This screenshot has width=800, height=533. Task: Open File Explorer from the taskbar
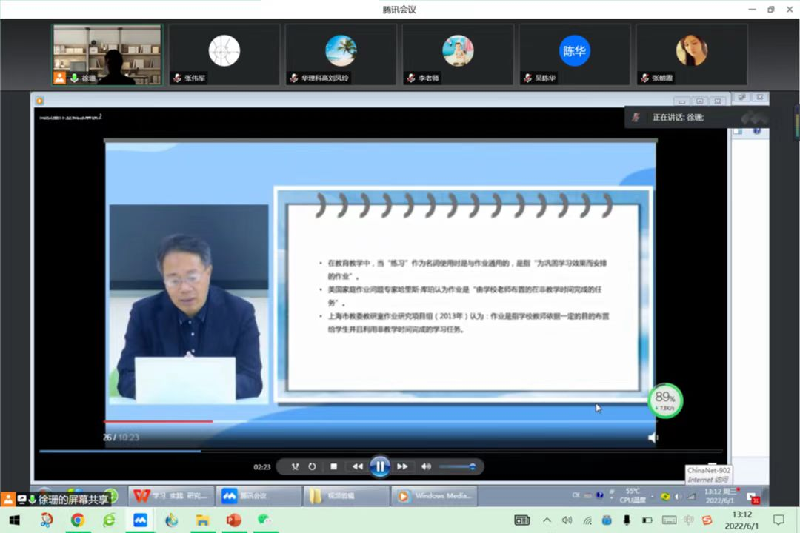point(203,520)
